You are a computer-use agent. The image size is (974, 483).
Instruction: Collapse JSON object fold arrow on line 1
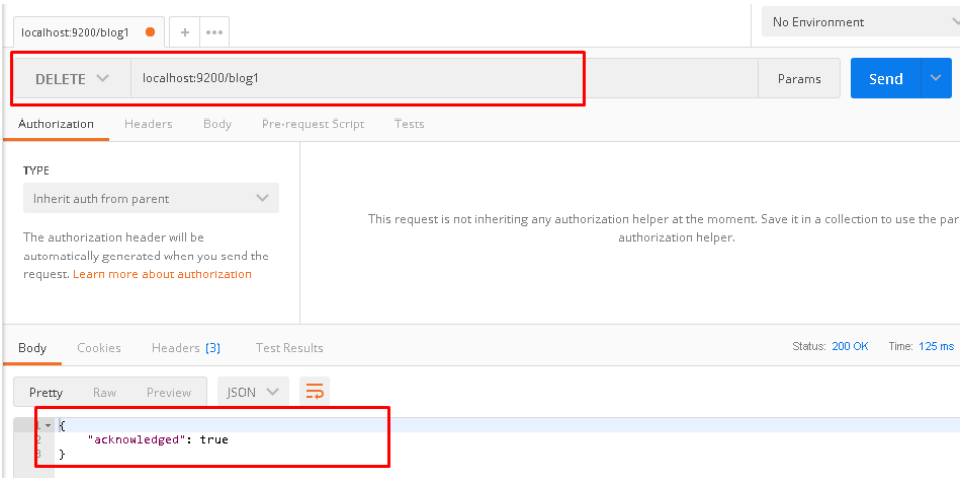[48, 426]
